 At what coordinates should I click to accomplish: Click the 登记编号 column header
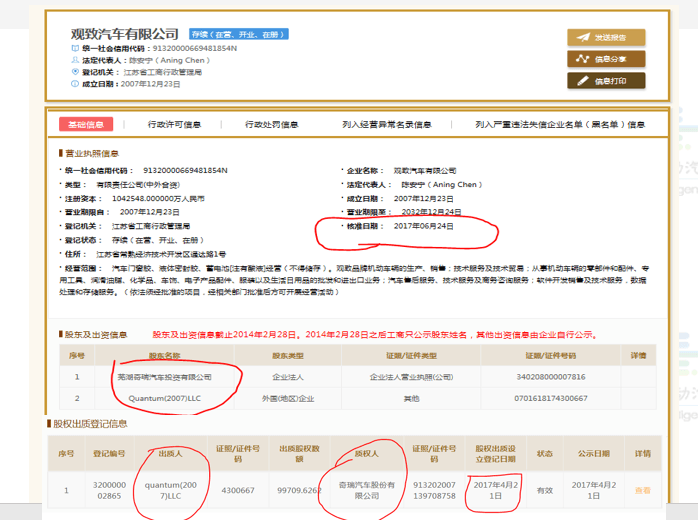tap(109, 454)
